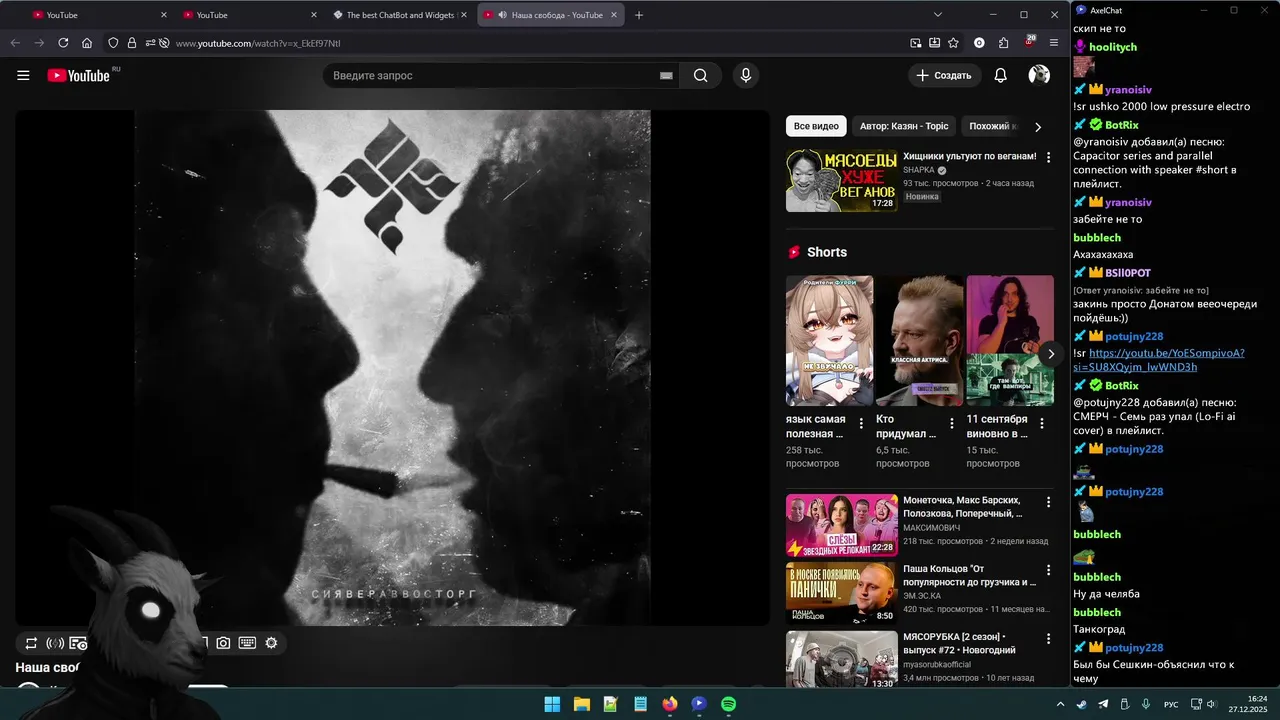Open Spotify from the taskbar

click(x=728, y=704)
